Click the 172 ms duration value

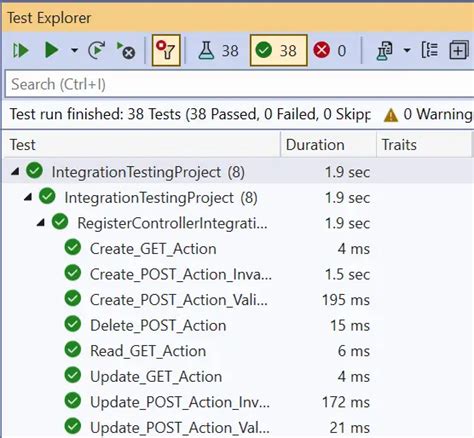(x=346, y=402)
